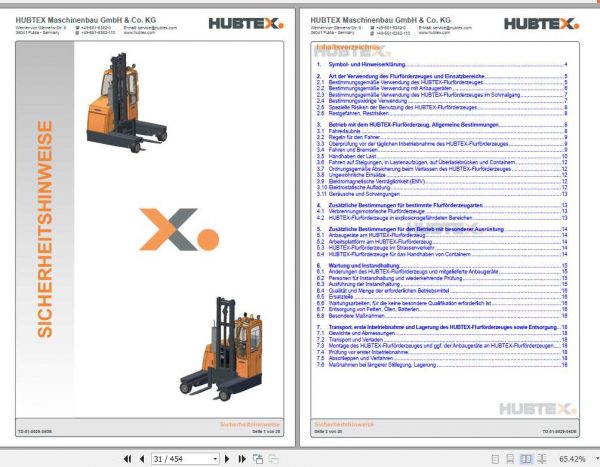The width and height of the screenshot is (600, 467).
Task: Click the grayed next view icon
Action: (273, 459)
